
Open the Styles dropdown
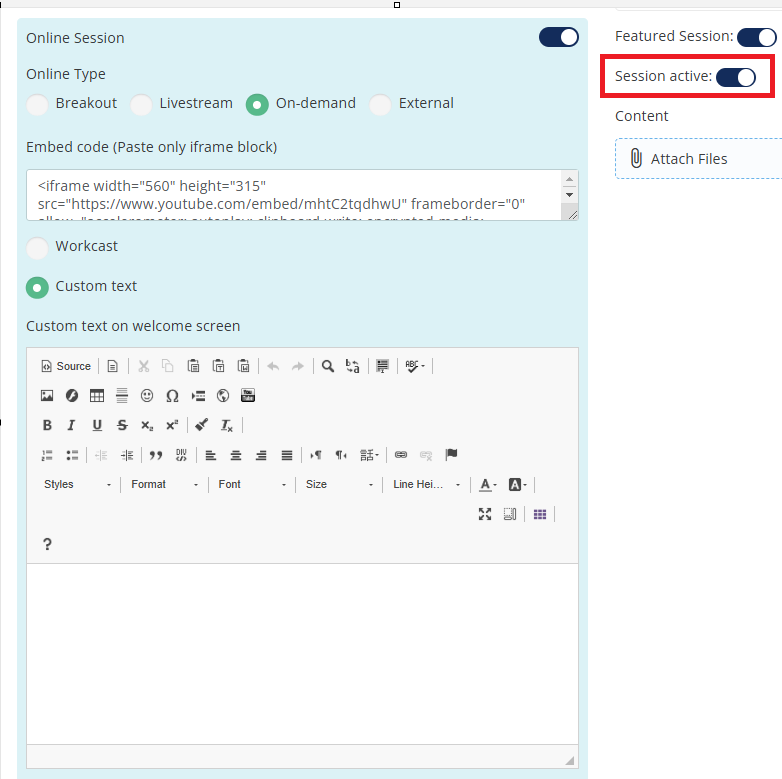pyautogui.click(x=78, y=485)
